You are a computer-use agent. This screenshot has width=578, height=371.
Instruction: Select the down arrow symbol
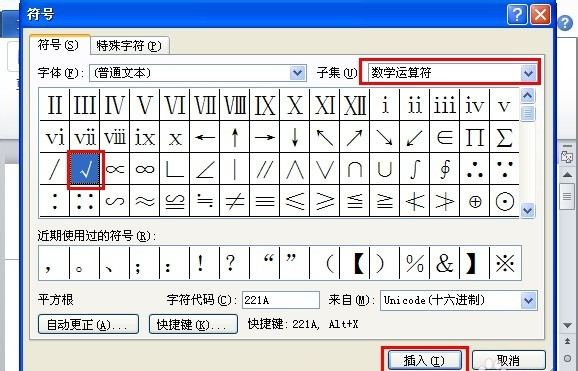[x=295, y=137]
